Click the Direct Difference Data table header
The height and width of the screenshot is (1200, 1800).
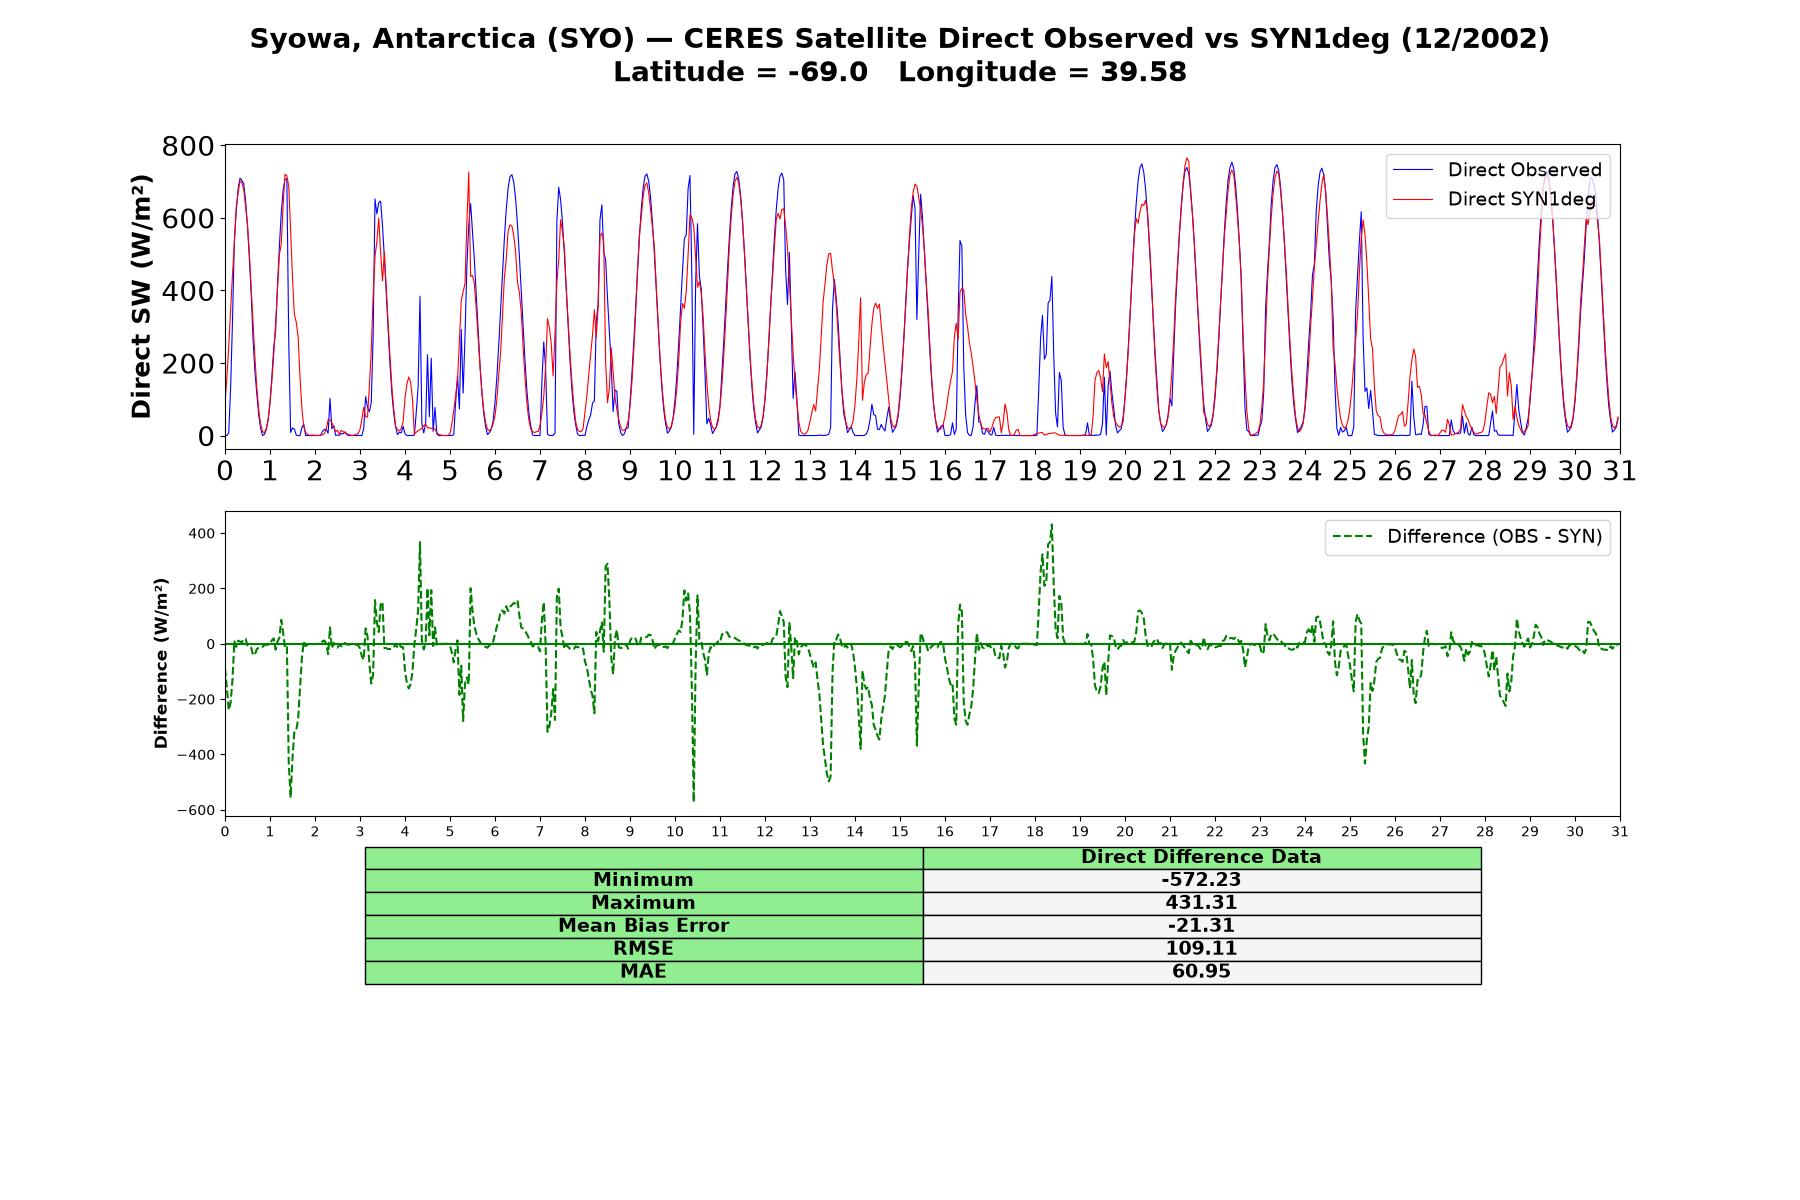pos(1201,857)
